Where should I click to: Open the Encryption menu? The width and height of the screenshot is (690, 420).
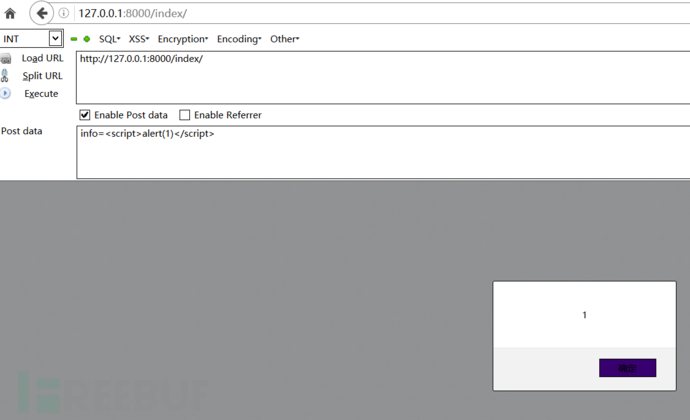point(183,39)
